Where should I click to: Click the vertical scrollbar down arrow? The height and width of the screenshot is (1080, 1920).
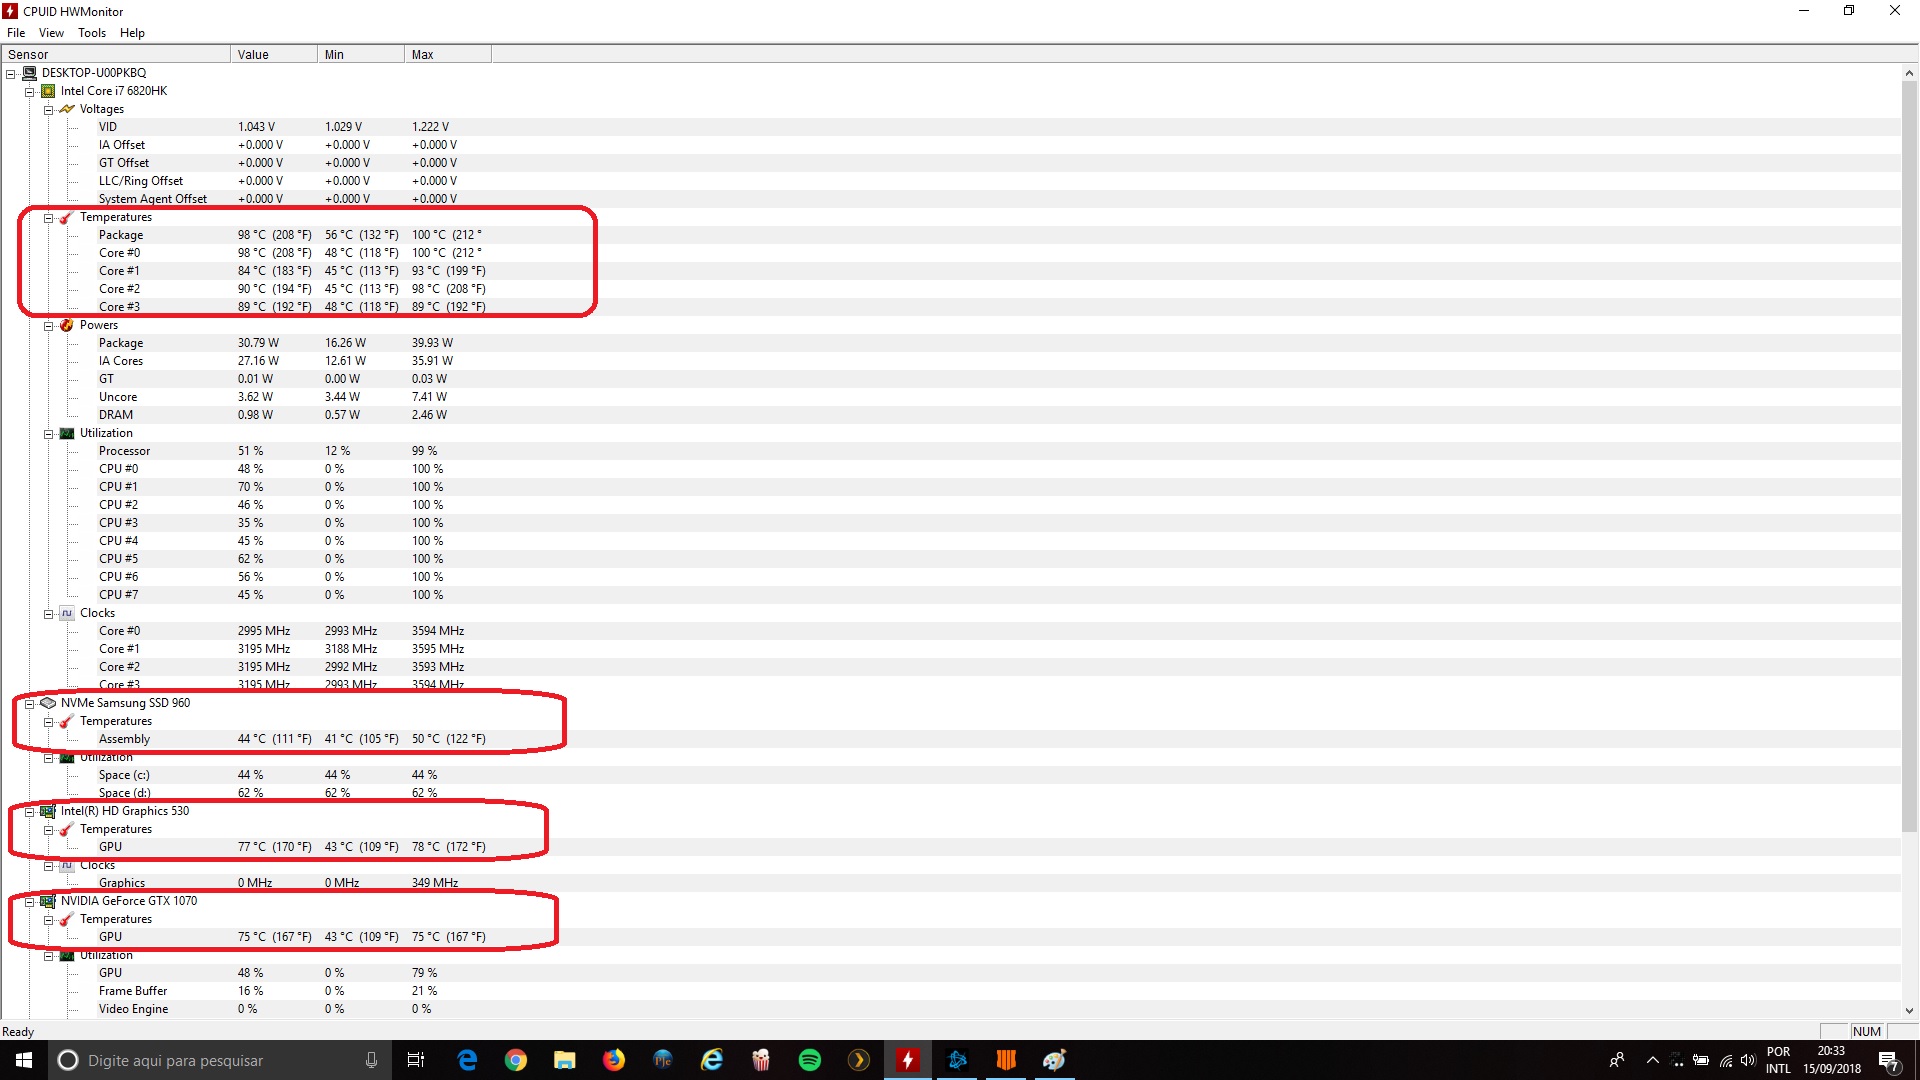click(1909, 1011)
